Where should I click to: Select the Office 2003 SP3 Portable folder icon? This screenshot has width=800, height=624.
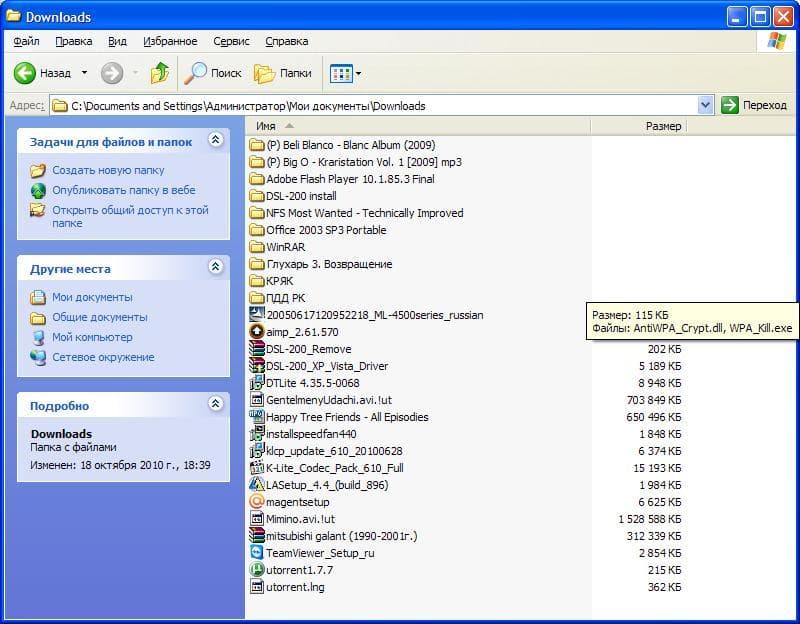click(x=257, y=230)
